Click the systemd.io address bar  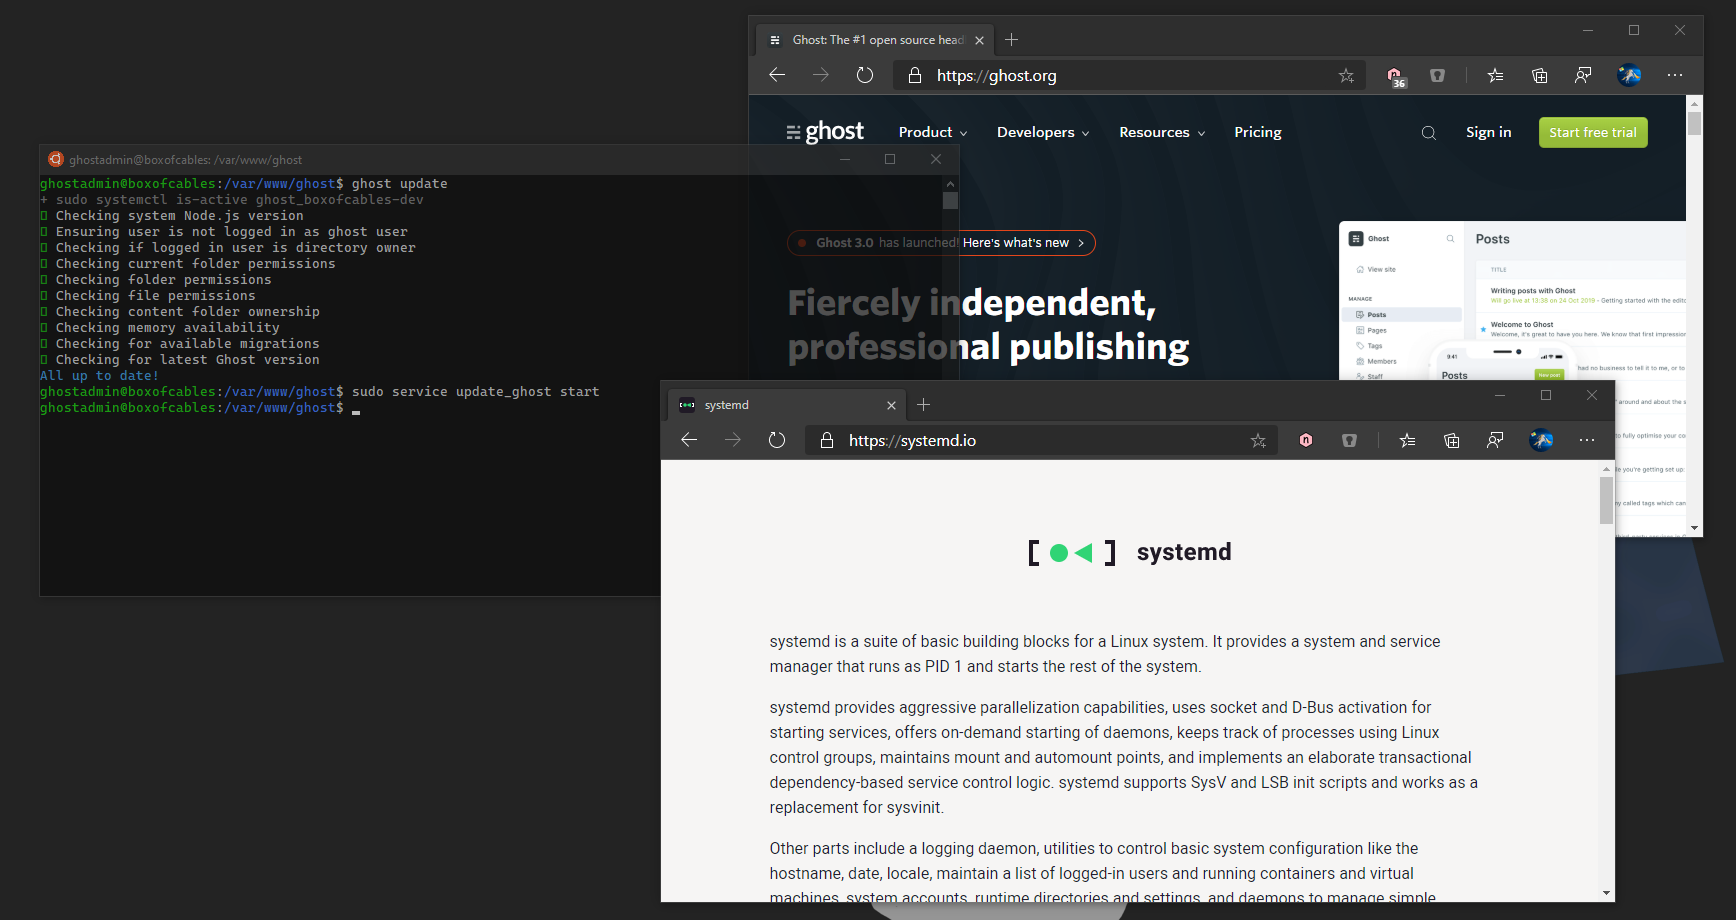coord(1040,440)
